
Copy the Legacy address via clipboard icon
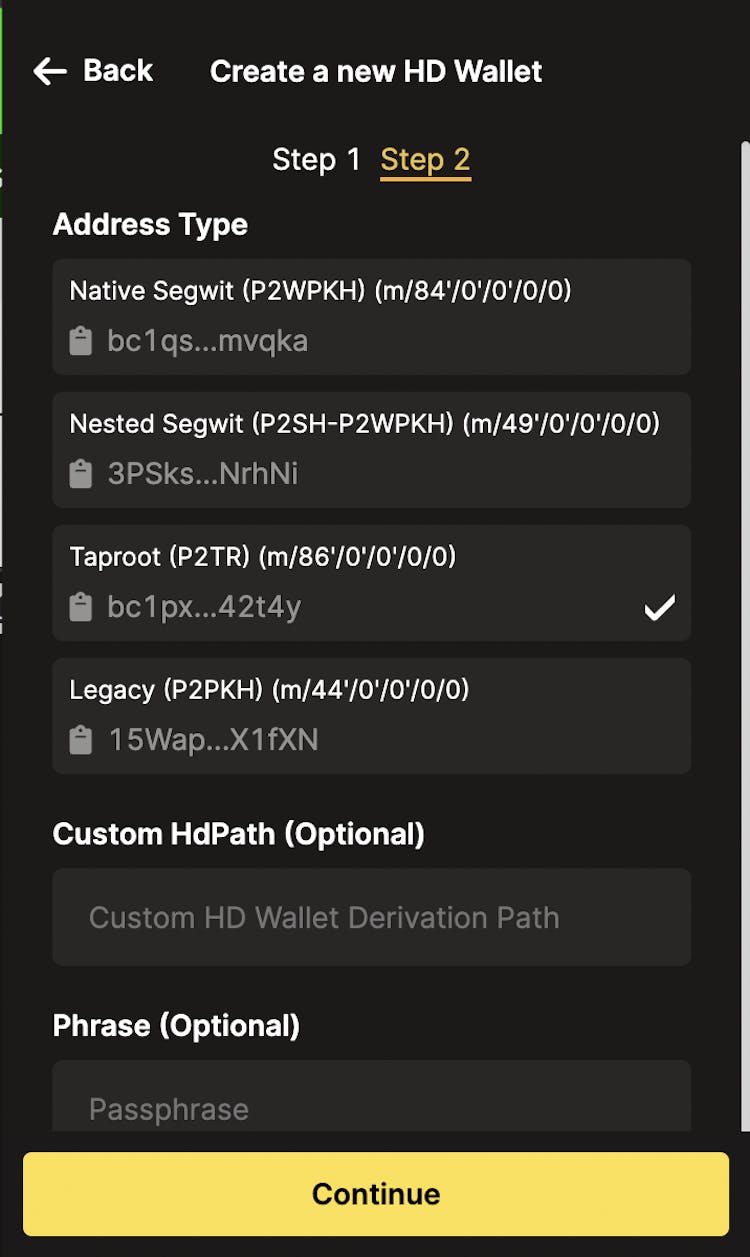(81, 740)
